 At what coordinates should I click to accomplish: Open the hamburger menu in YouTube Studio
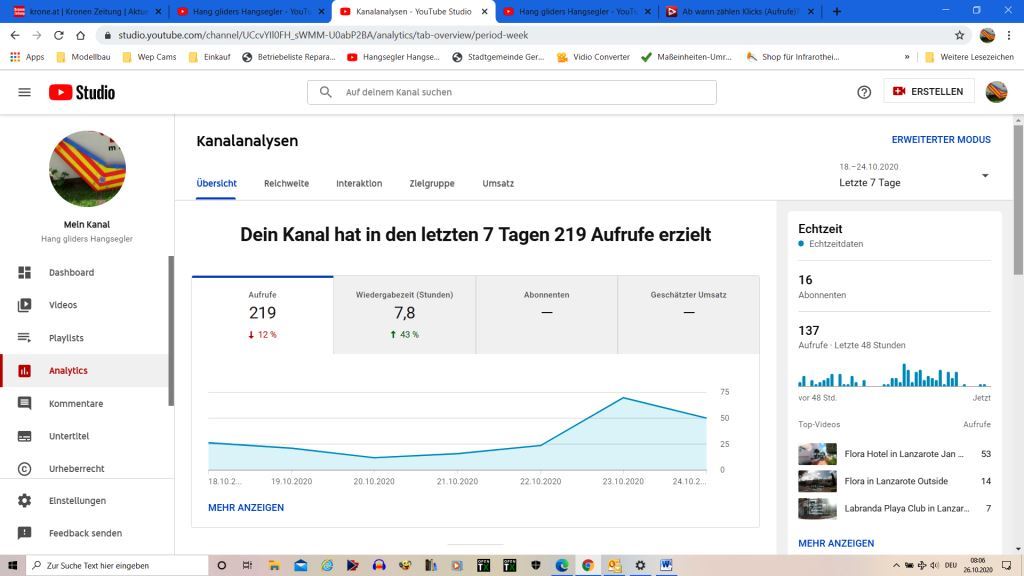pos(24,92)
